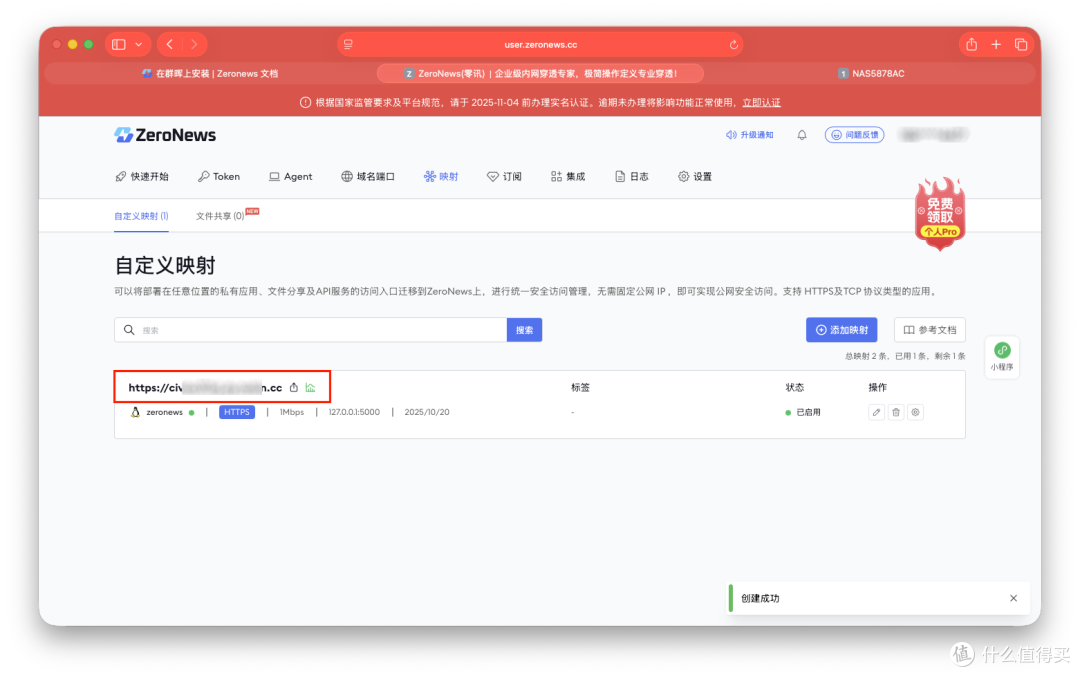The width and height of the screenshot is (1080, 677).
Task: Click the user.zeronews.cc address bar
Action: click(x=540, y=45)
